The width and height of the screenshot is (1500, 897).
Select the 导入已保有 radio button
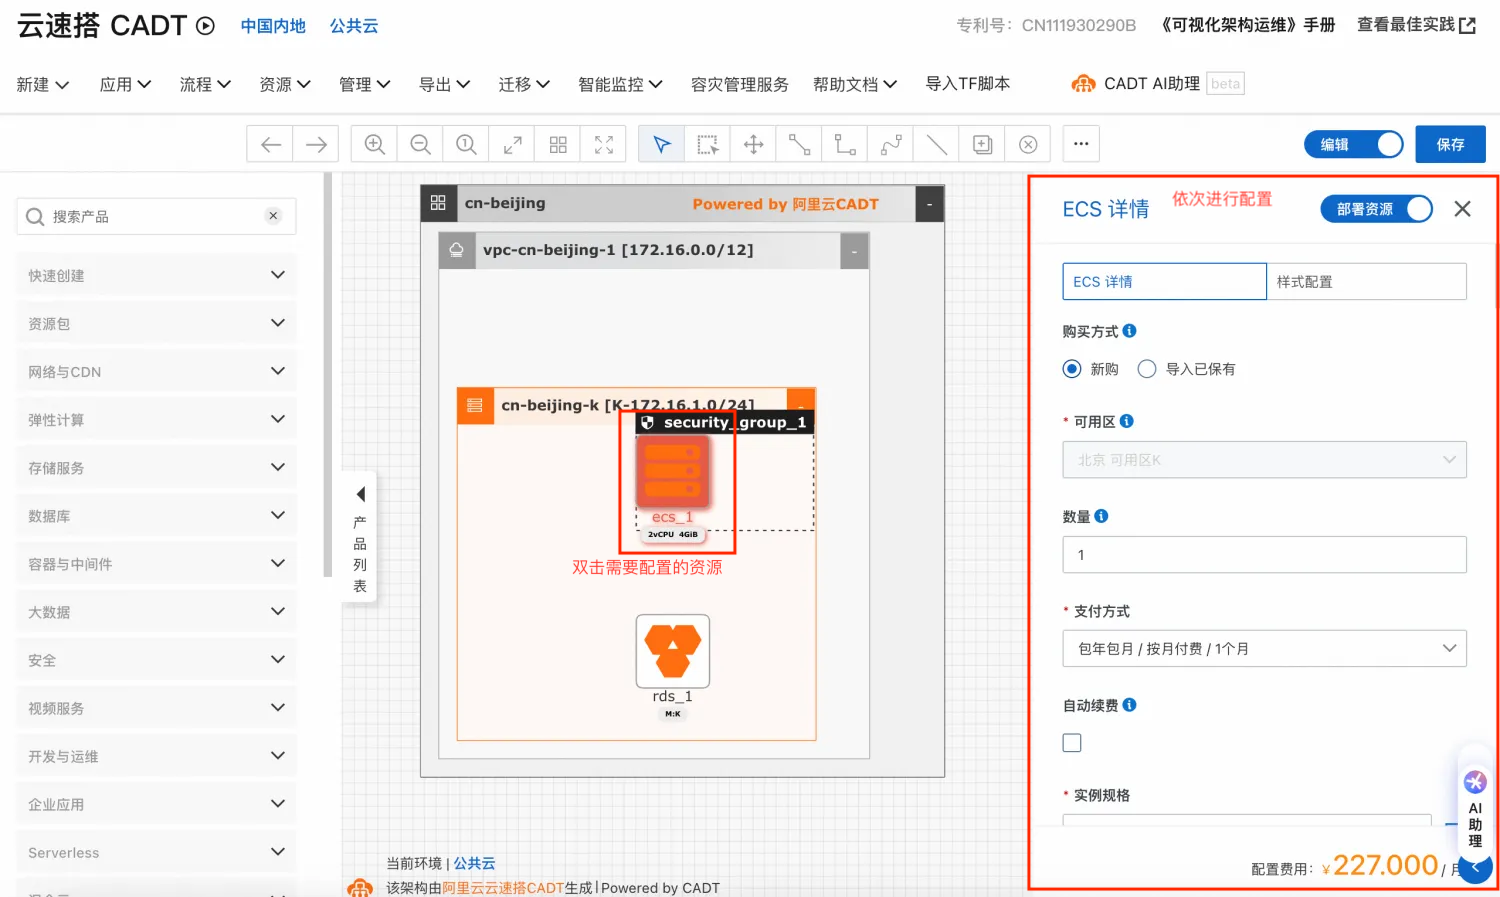point(1147,369)
